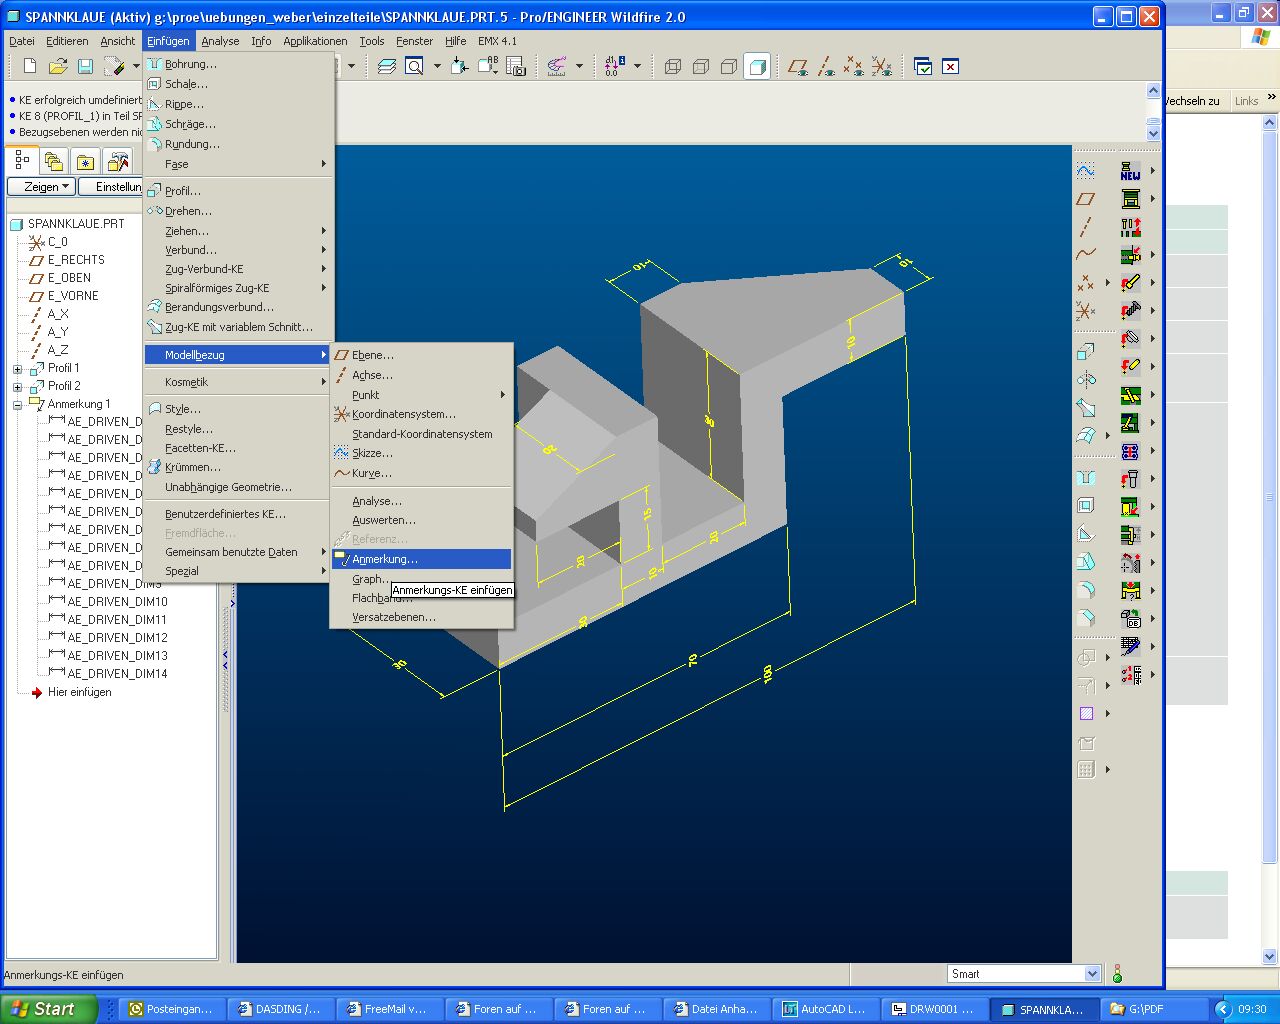The image size is (1280, 1024).
Task: Save the model with the diskette icon
Action: 86,66
